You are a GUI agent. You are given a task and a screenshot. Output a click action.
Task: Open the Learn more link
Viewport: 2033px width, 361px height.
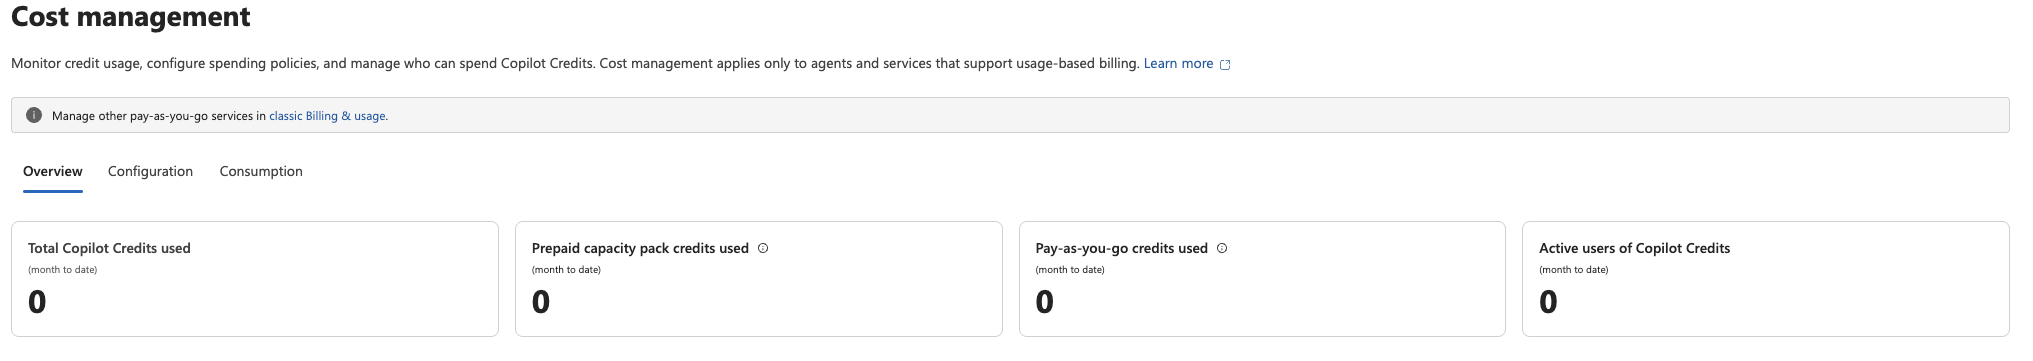tap(1178, 63)
